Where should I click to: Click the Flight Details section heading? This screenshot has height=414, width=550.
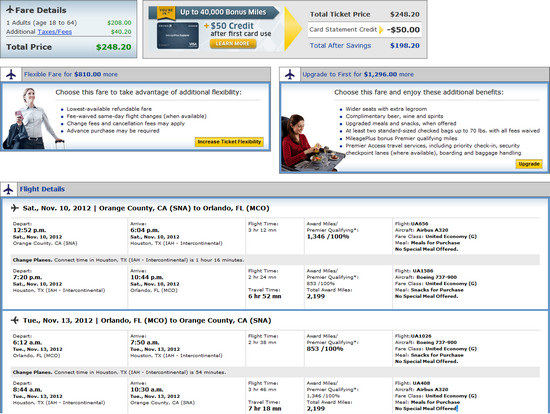point(42,189)
